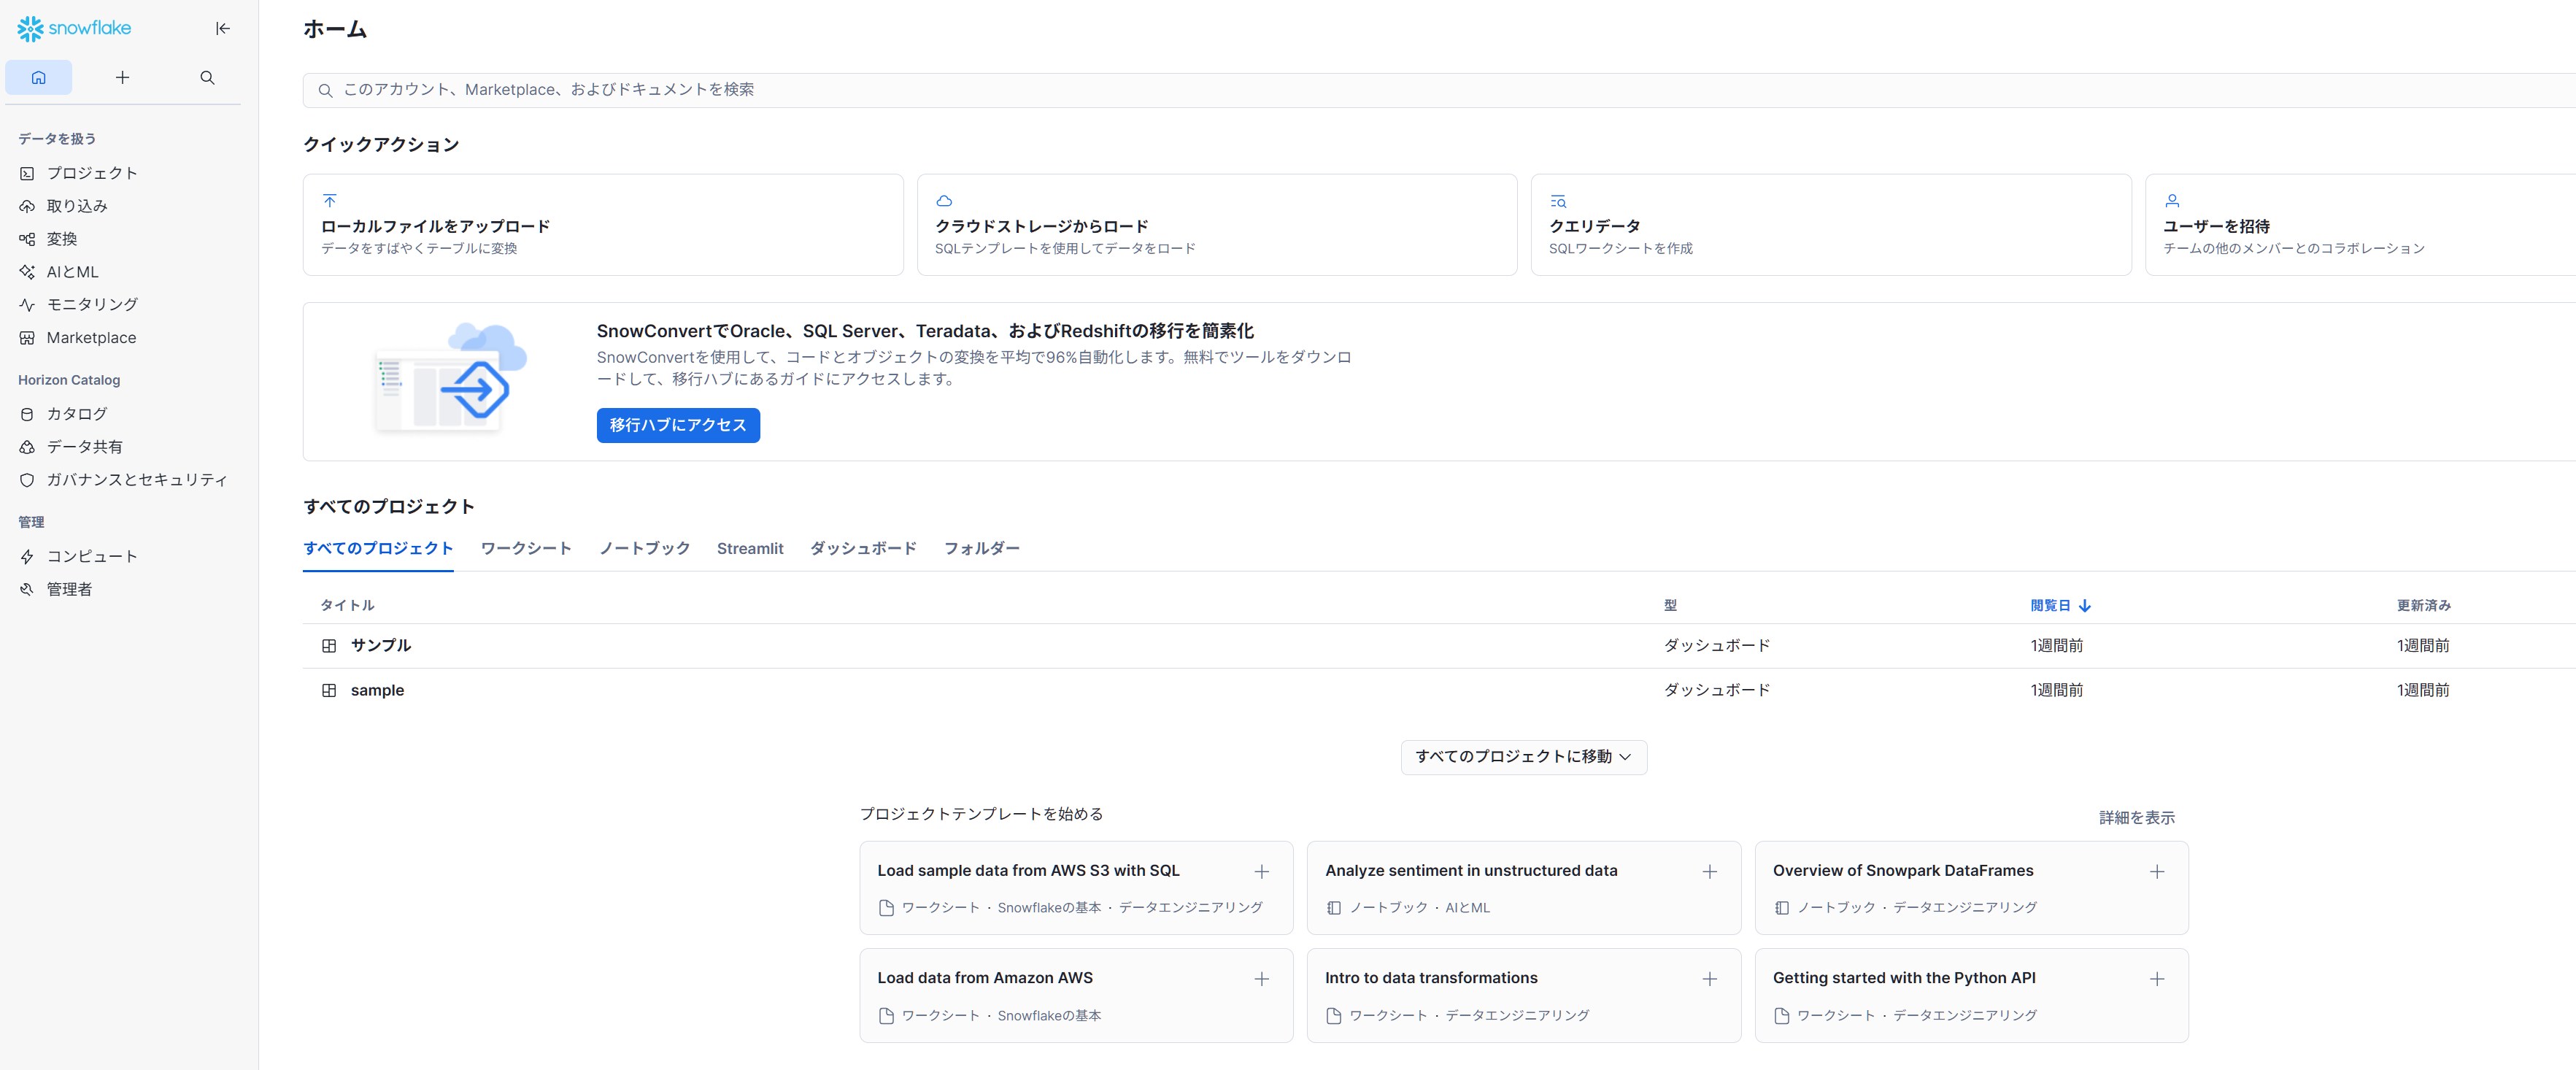Click 移行ハブにアクセス button
The height and width of the screenshot is (1070, 2576).
pos(677,425)
